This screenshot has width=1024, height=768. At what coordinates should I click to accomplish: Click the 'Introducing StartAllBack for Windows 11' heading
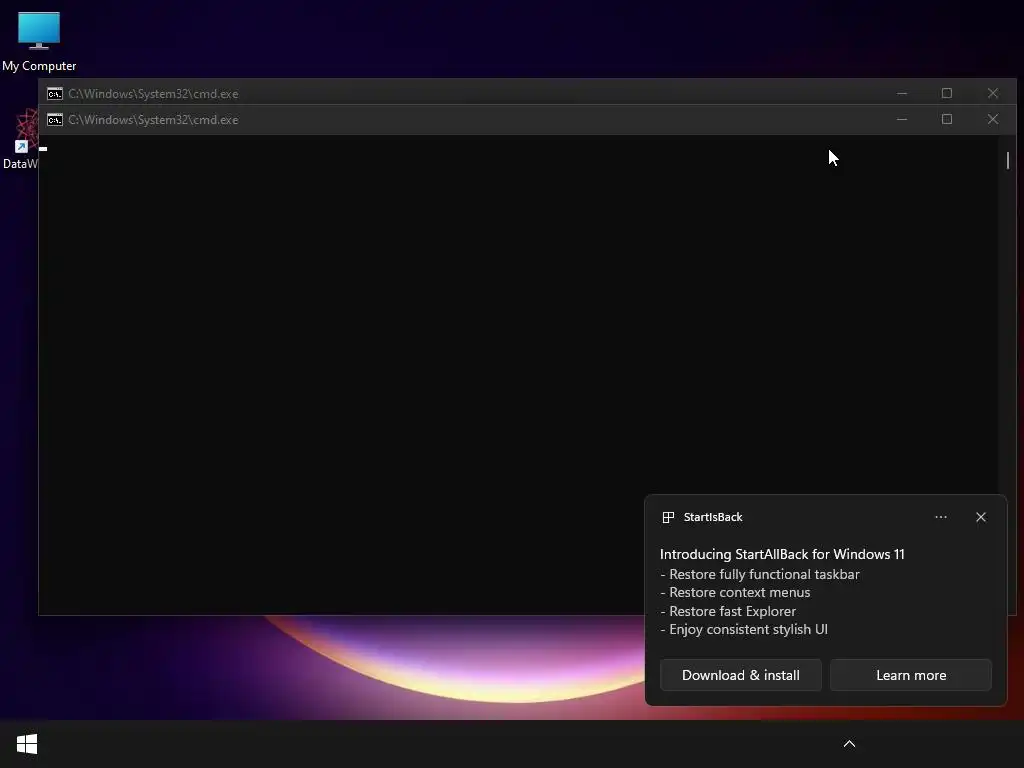(782, 554)
